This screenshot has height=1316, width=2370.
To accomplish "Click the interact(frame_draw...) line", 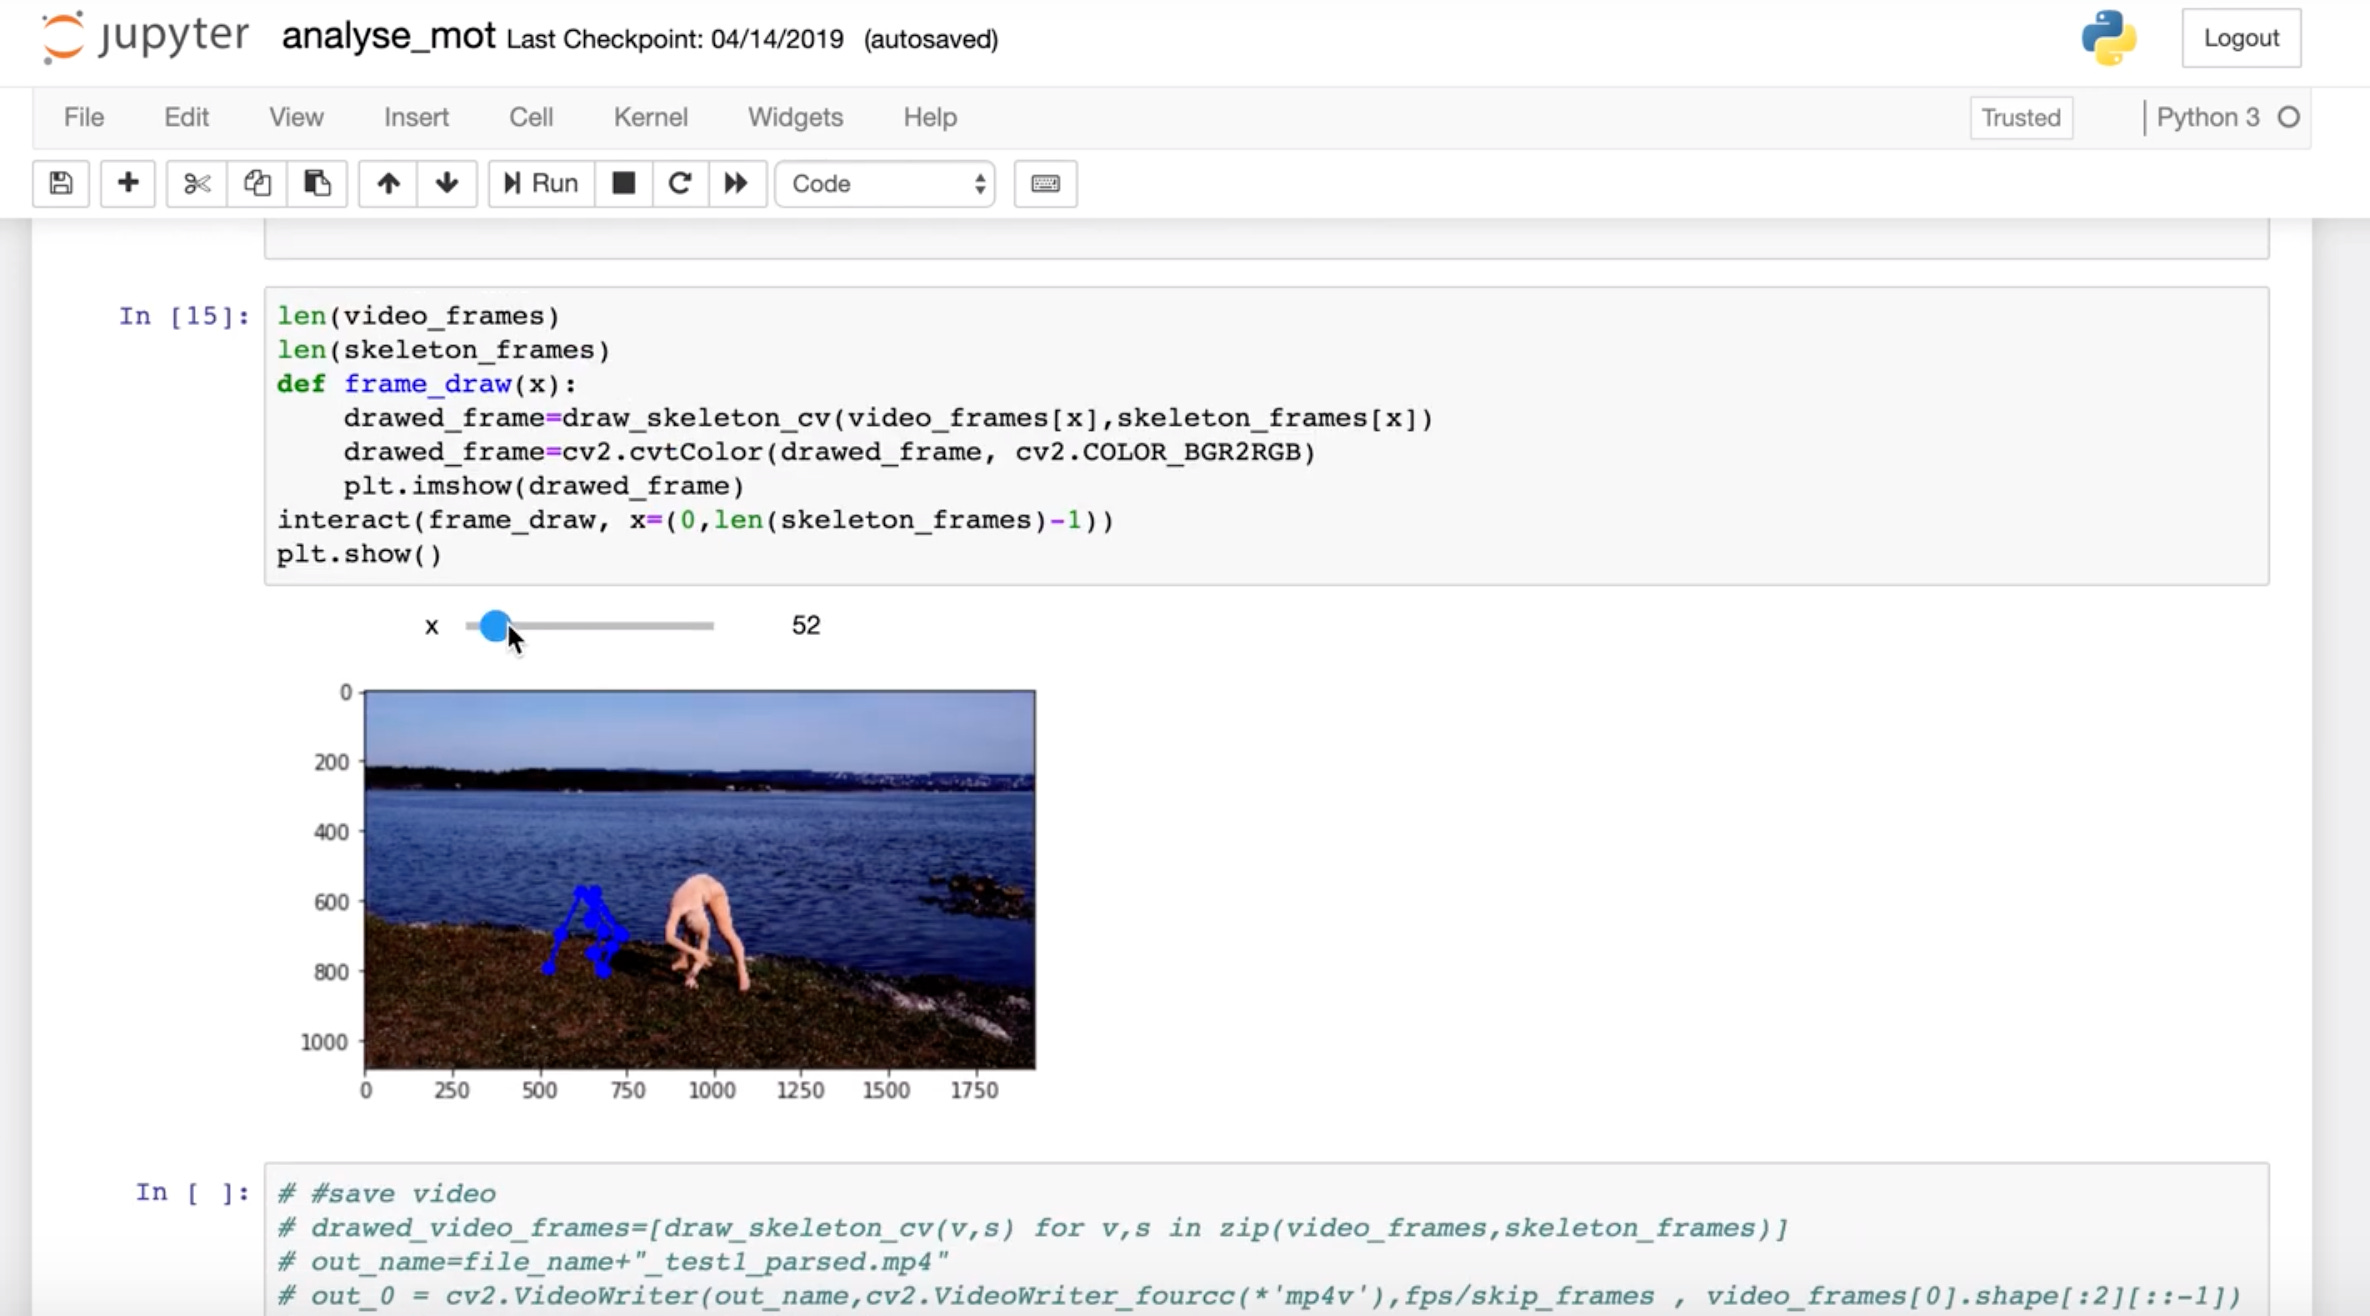I will [x=695, y=520].
